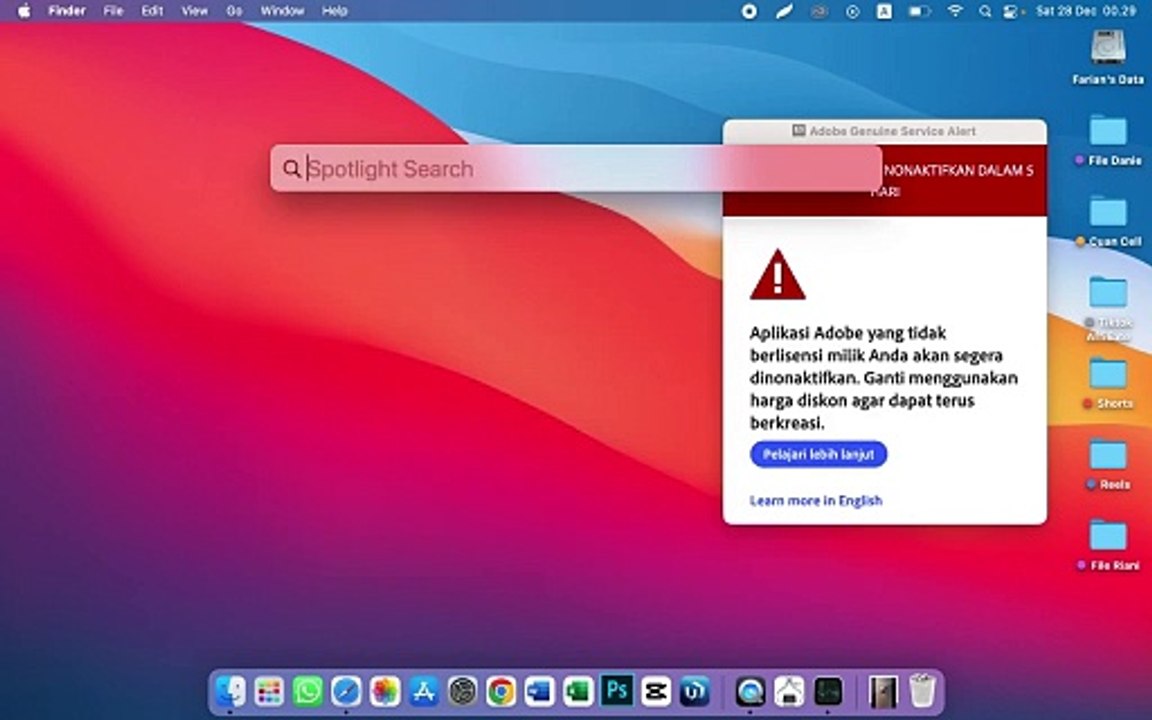Click the Creative Cloud menu bar icon
Image resolution: width=1152 pixels, height=720 pixels.
818,11
